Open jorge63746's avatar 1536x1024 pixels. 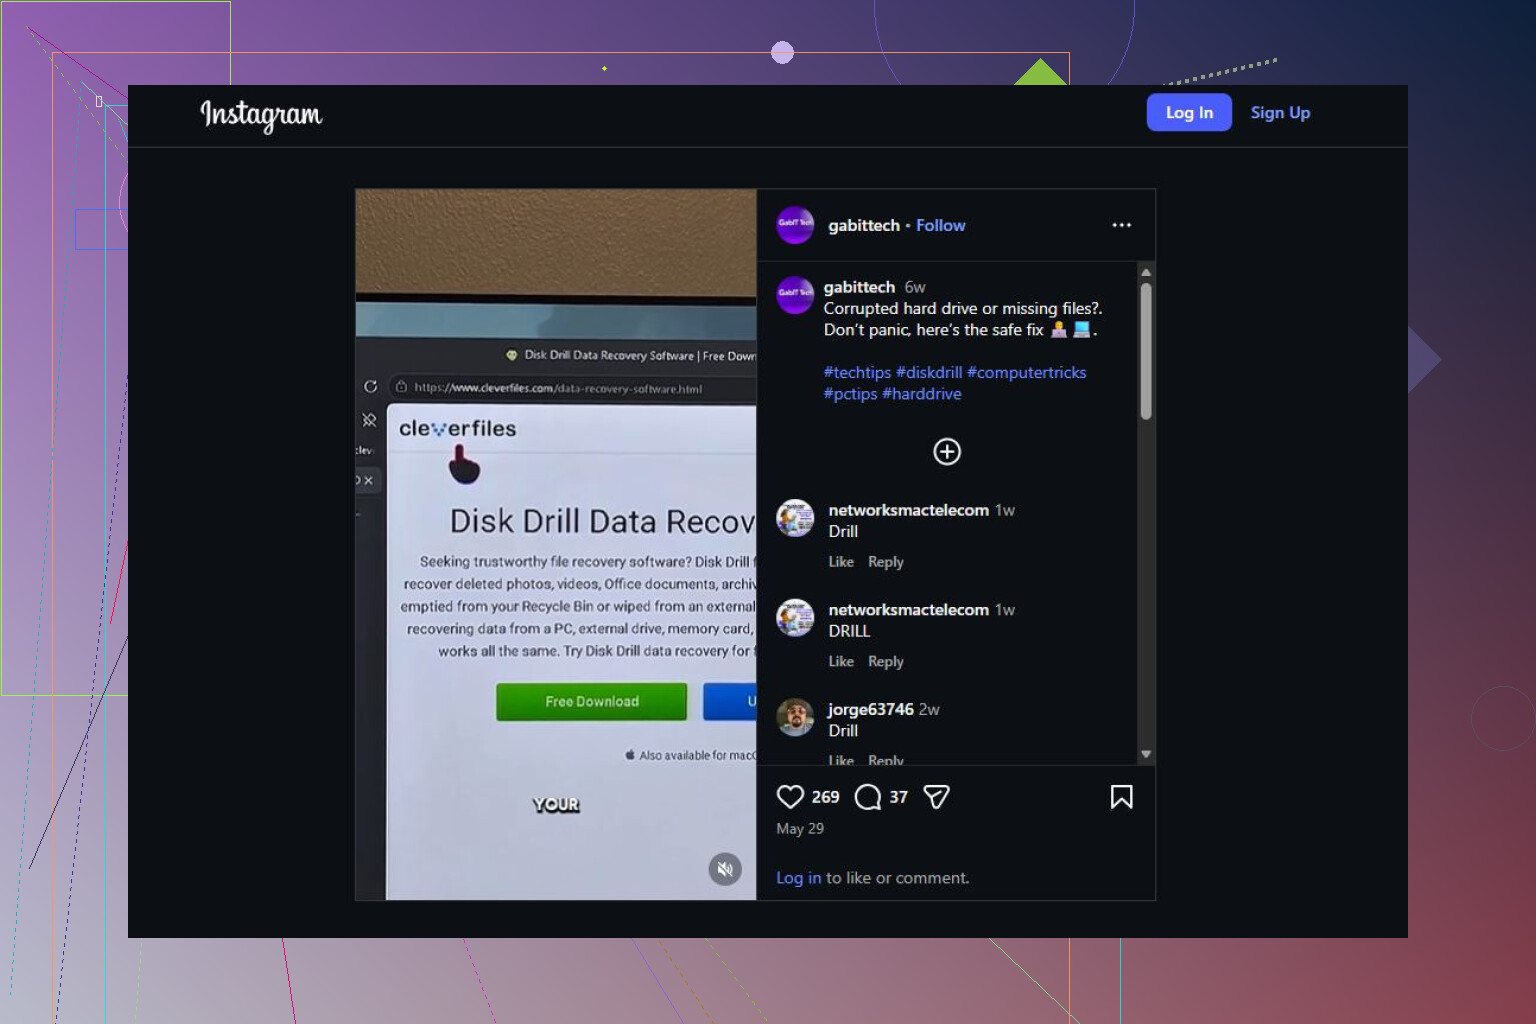tap(795, 717)
